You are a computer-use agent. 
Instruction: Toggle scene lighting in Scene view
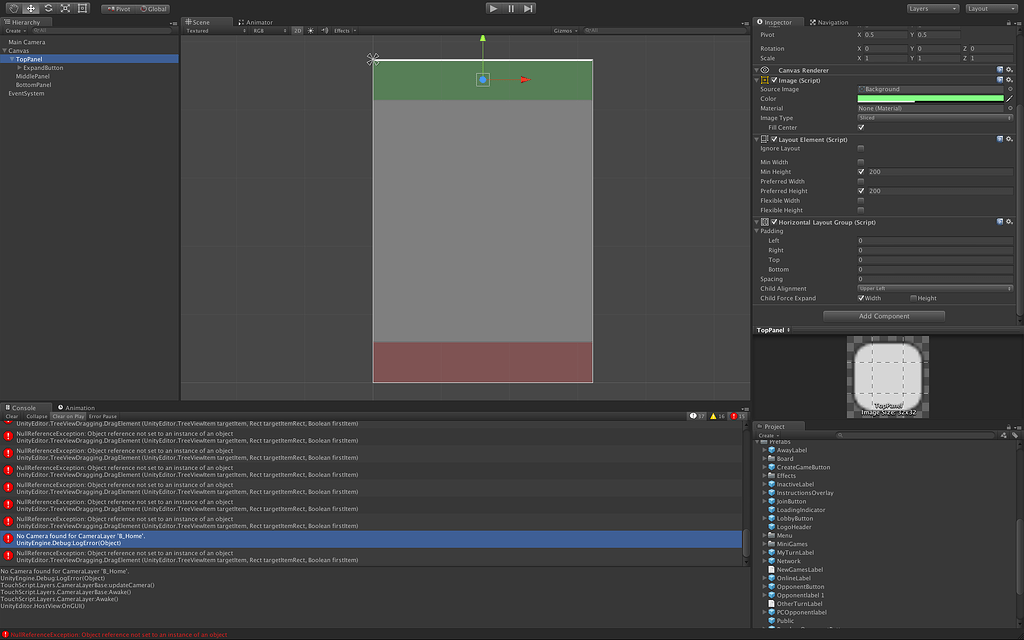311,31
